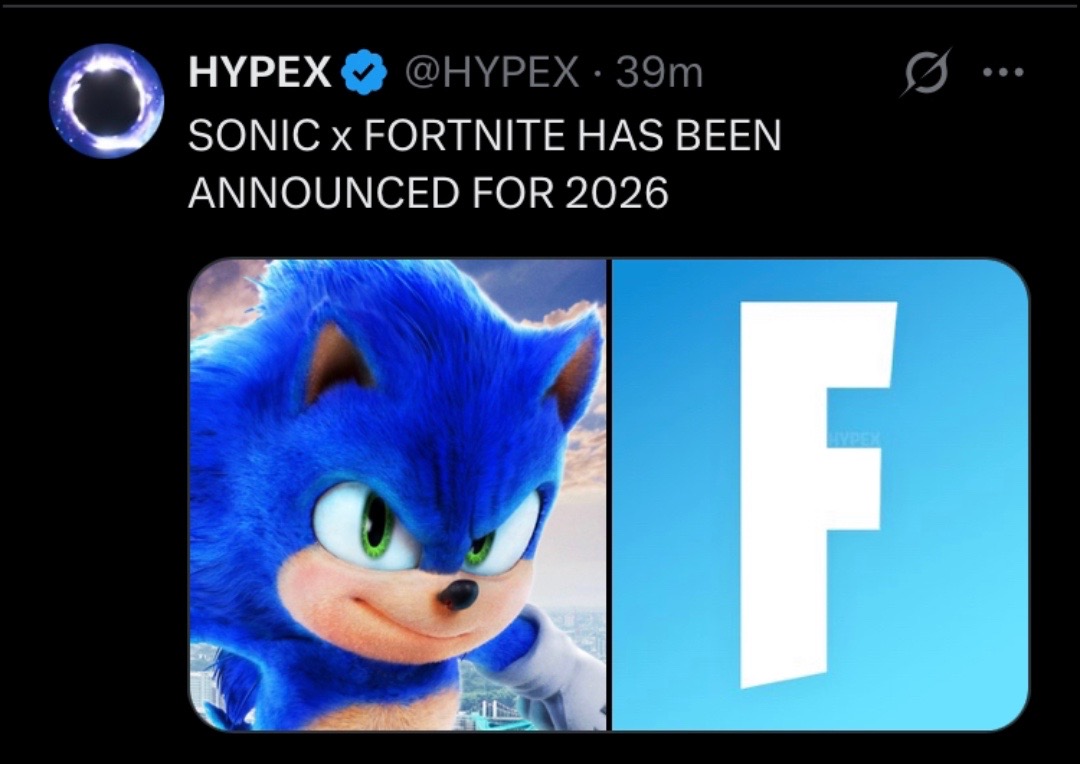Open the @HYPEX handle link
Viewport: 1080px width, 764px height.
click(492, 72)
